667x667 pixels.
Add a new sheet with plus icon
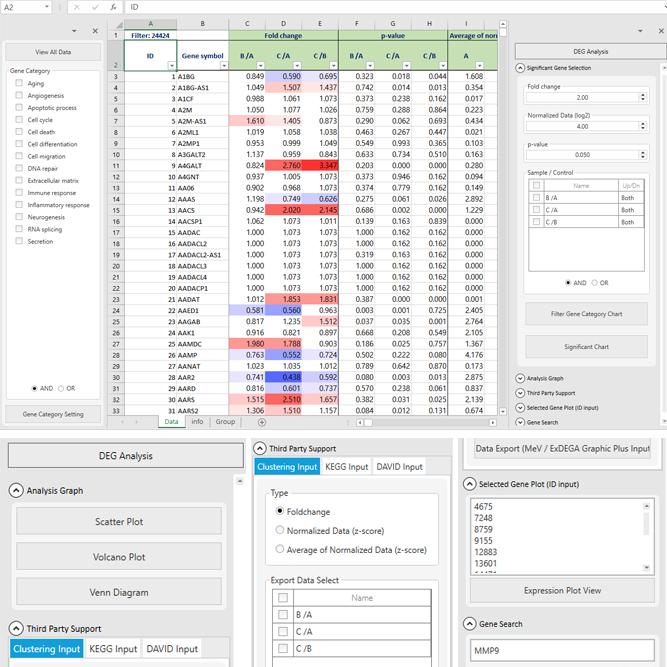point(262,422)
